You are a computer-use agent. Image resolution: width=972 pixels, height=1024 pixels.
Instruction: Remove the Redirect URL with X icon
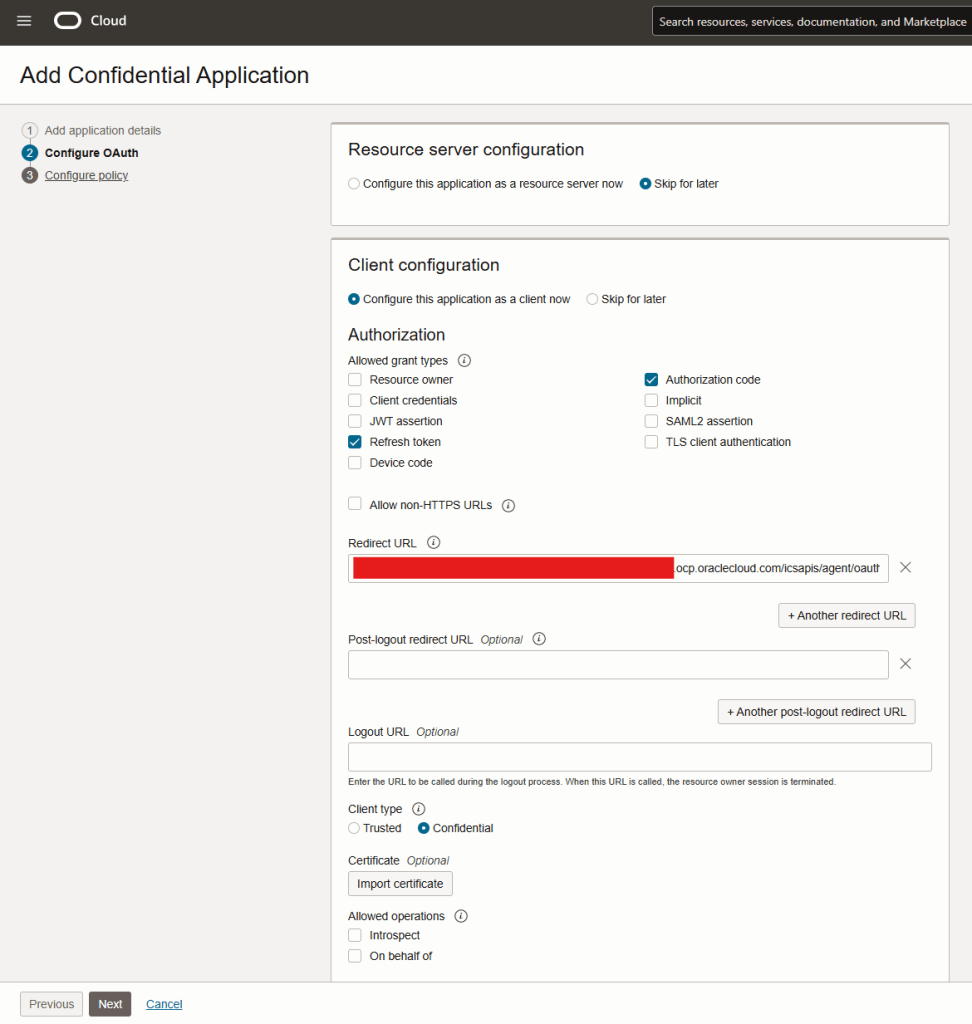[905, 567]
